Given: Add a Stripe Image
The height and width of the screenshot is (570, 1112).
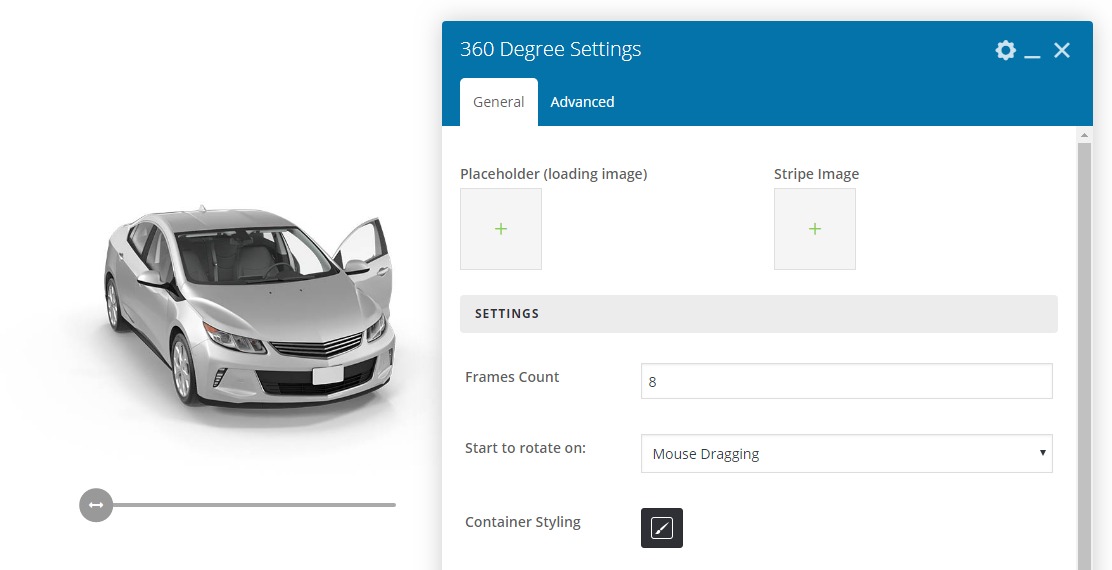Looking at the screenshot, I should [x=815, y=229].
